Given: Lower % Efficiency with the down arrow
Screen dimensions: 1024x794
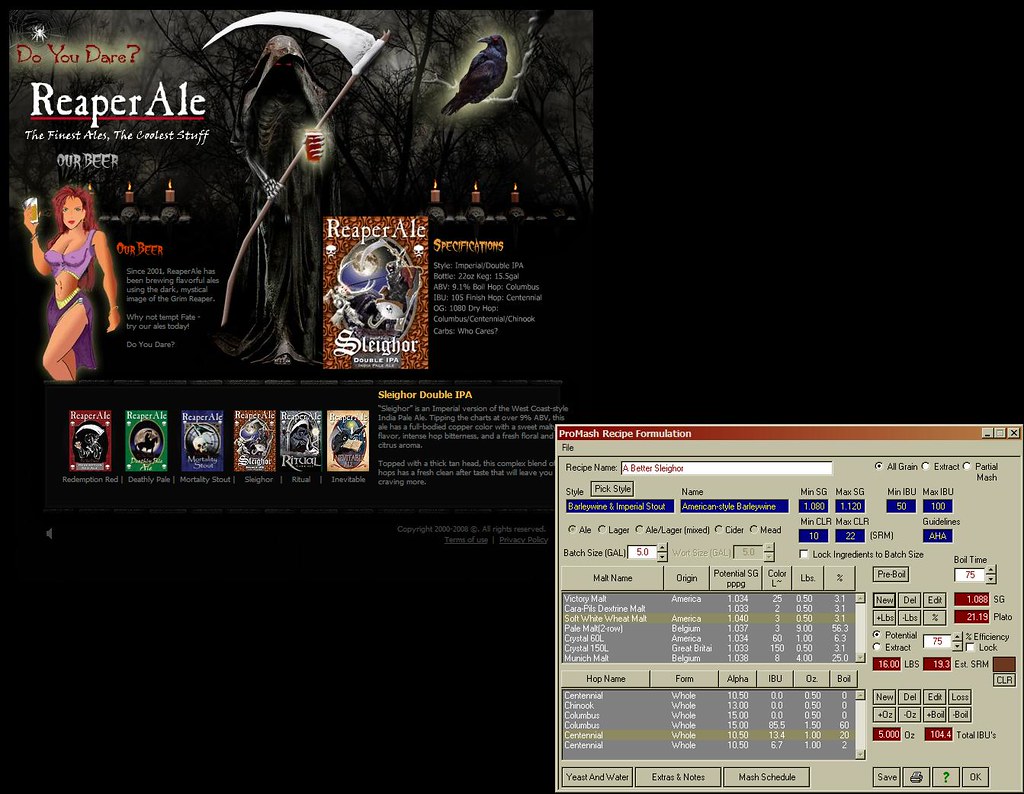Looking at the screenshot, I should (x=957, y=646).
